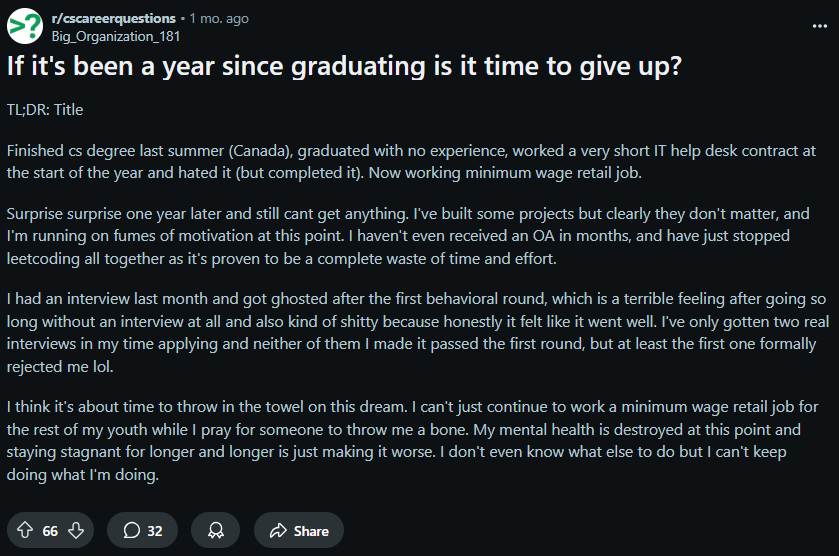Upvote the post with the up arrow
This screenshot has width=839, height=556.
click(25, 530)
